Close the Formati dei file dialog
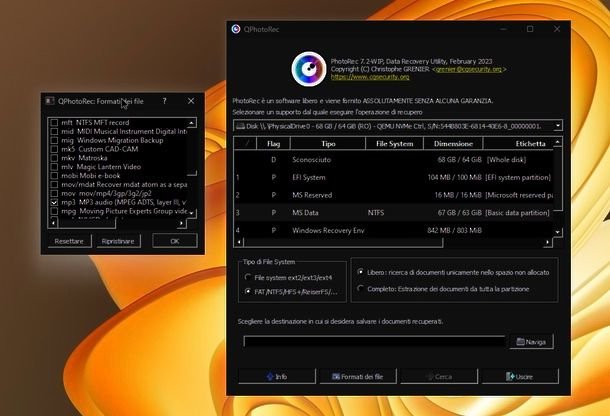 click(x=191, y=101)
